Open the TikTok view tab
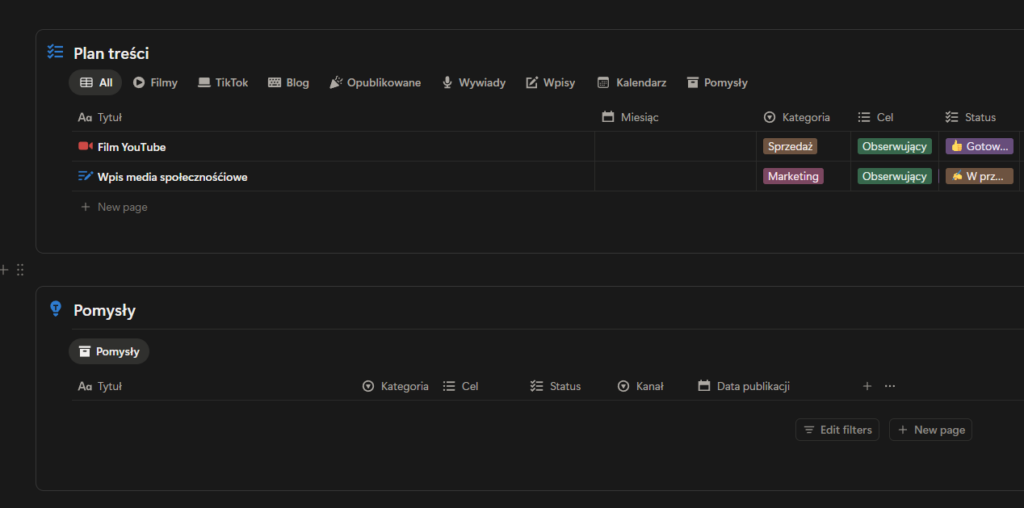Viewport: 1024px width, 508px height. [x=223, y=83]
